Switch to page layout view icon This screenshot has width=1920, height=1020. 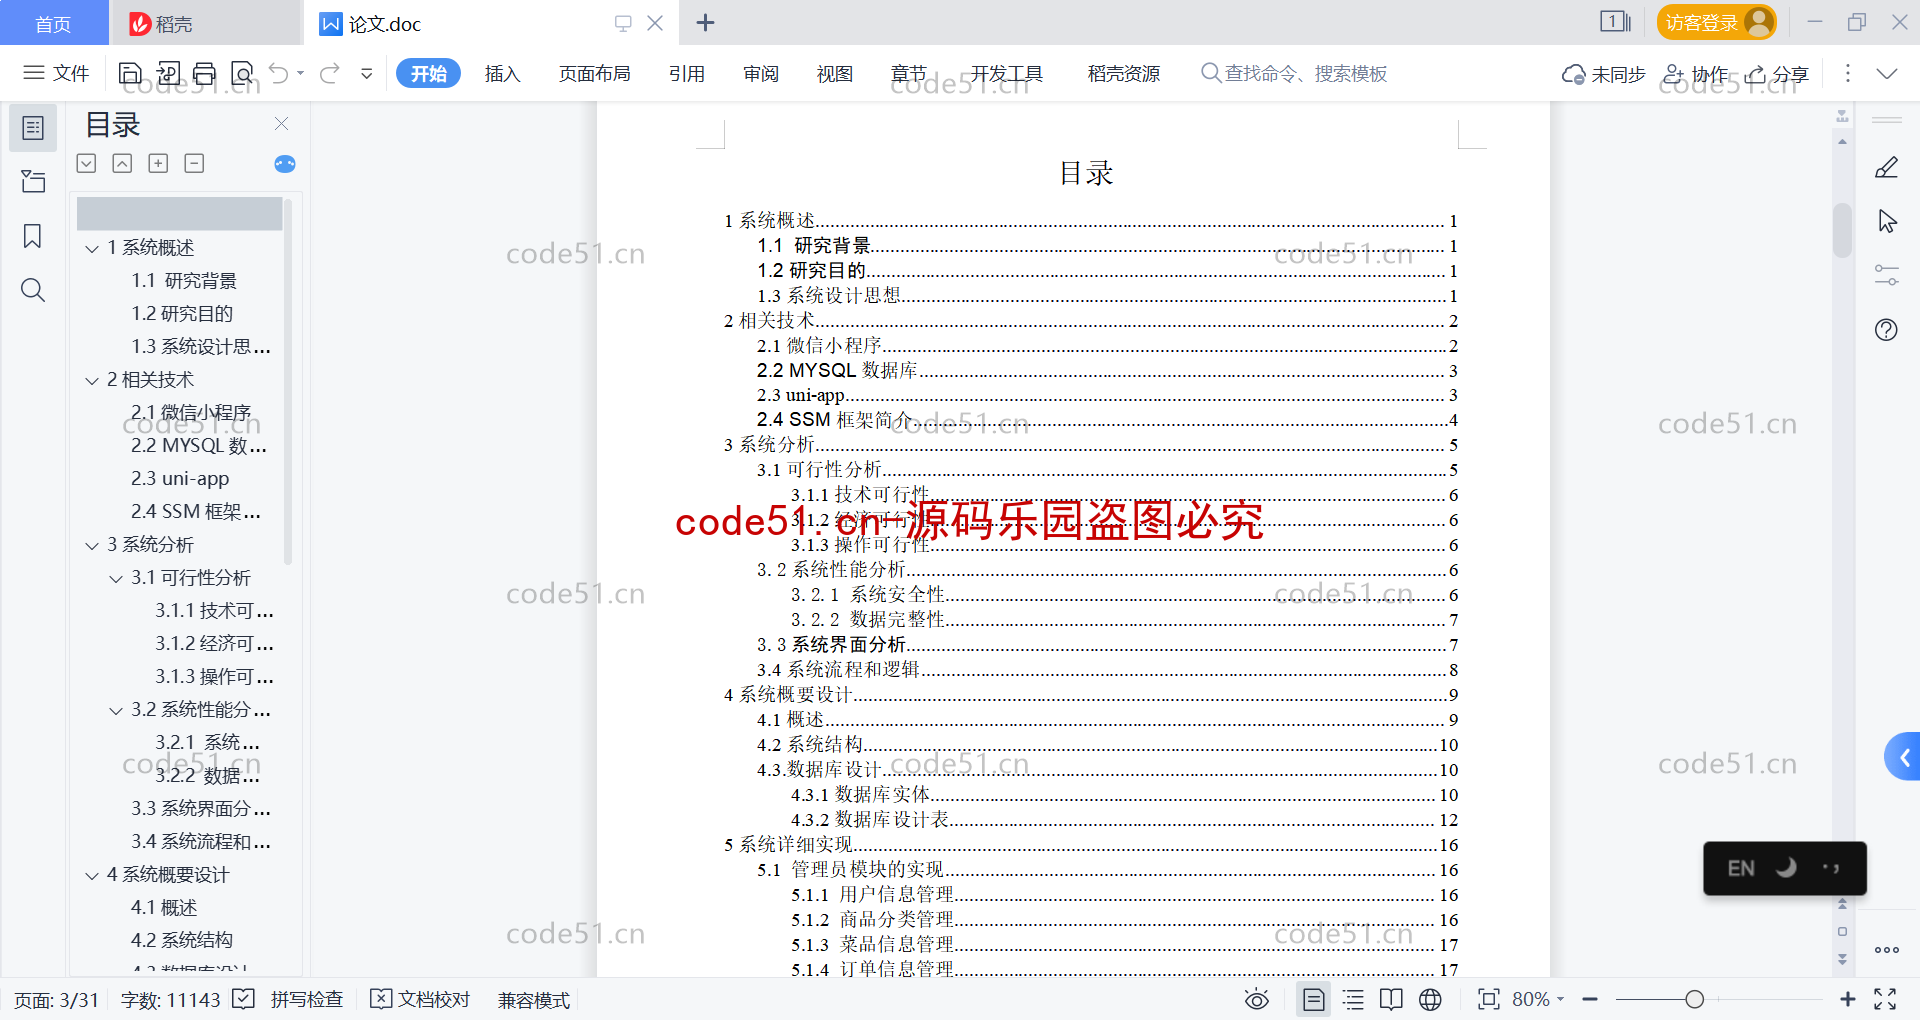tap(1313, 999)
